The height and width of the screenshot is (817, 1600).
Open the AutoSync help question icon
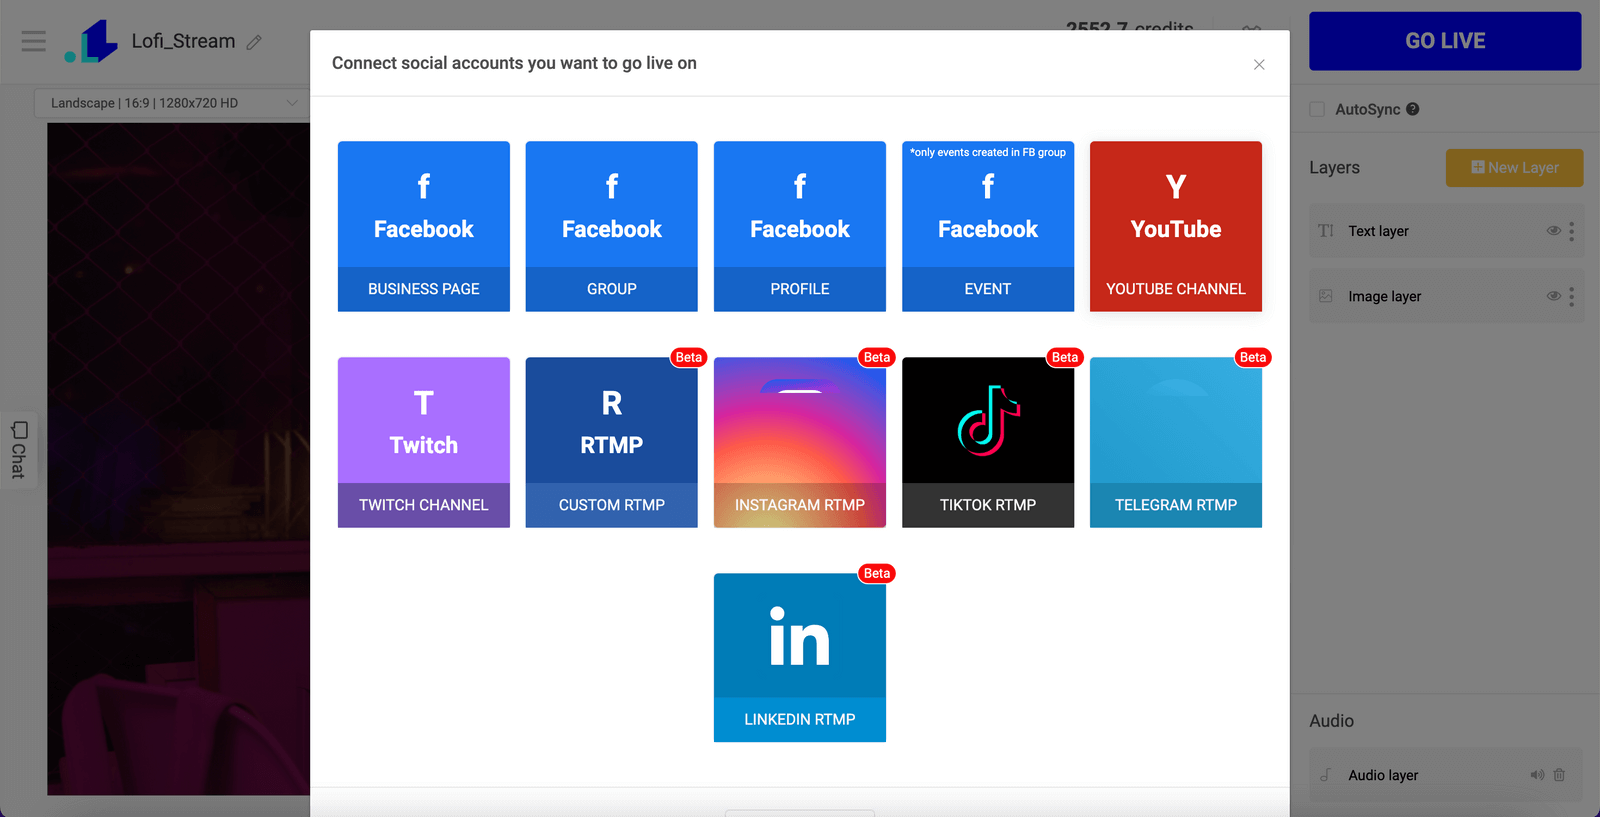1412,109
